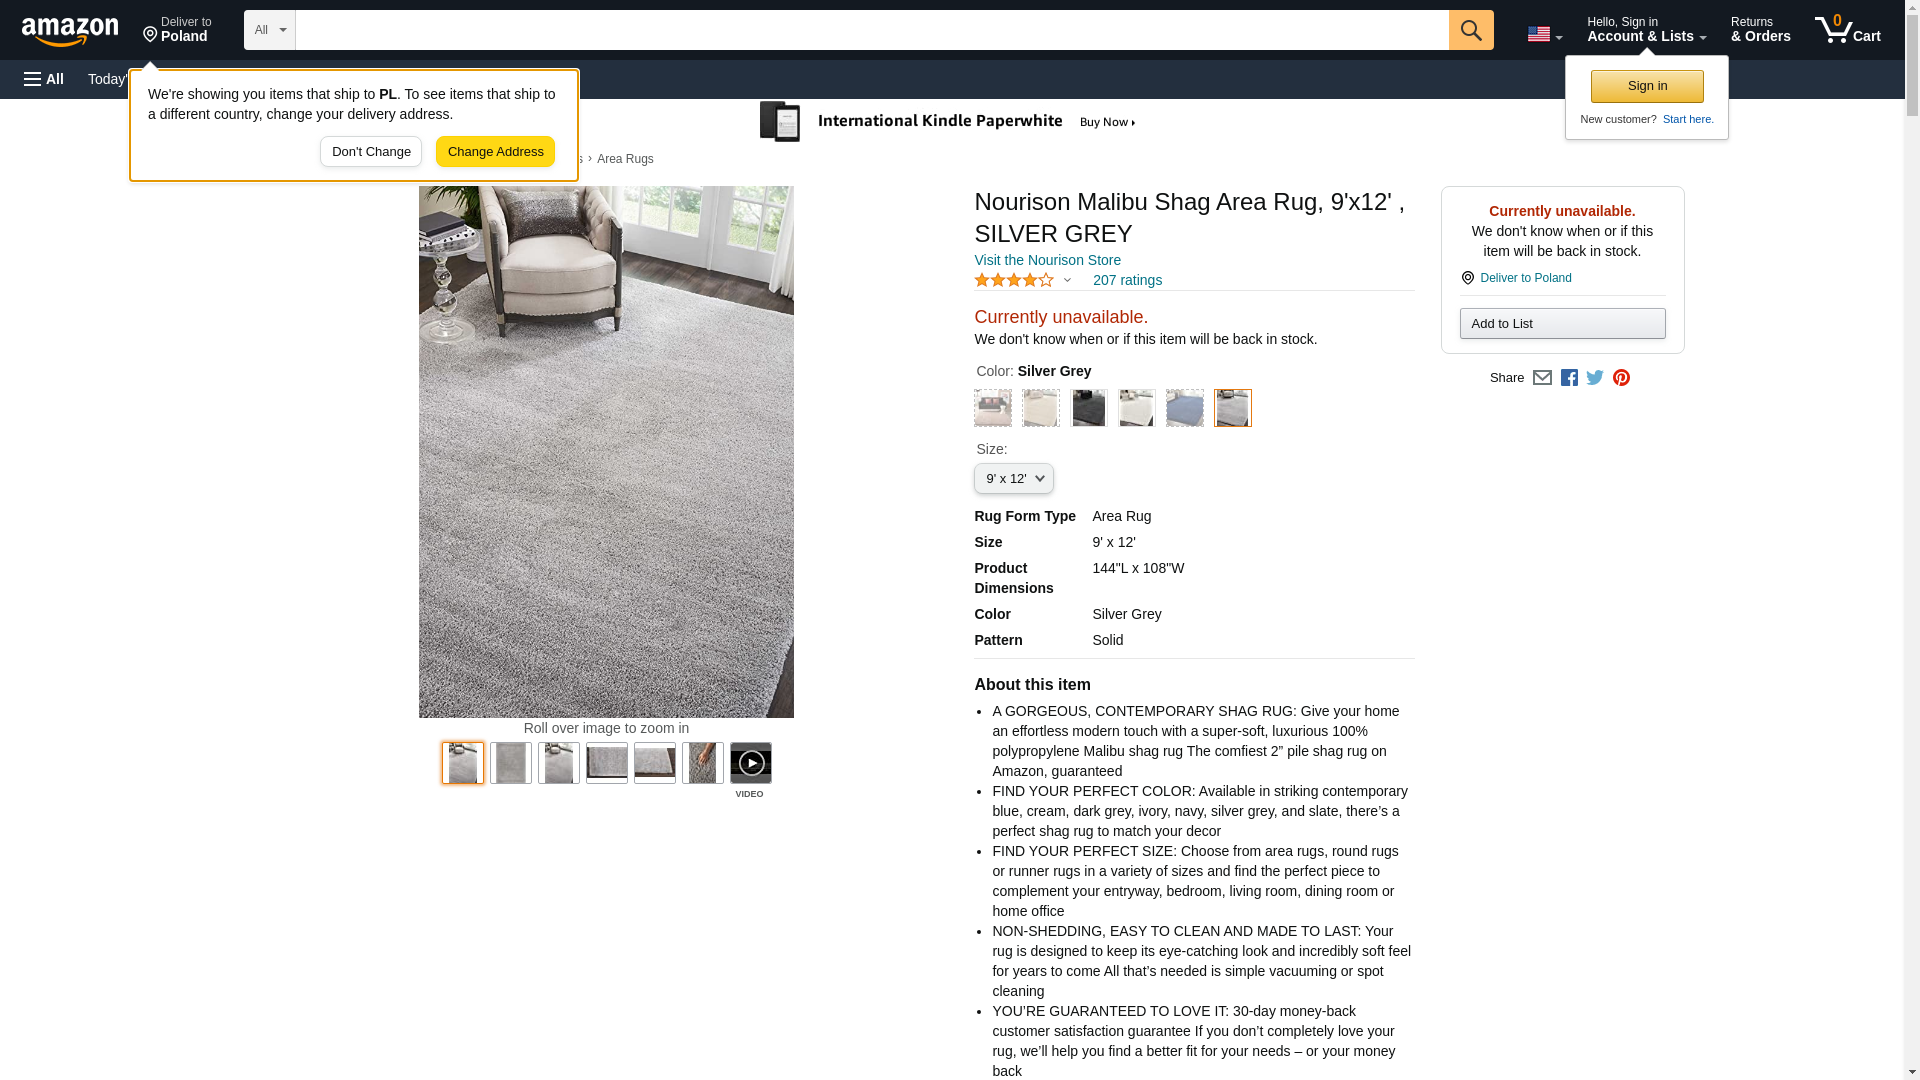Image resolution: width=1920 pixels, height=1080 pixels.
Task: Share product on Pinterest icon
Action: pos(1621,378)
